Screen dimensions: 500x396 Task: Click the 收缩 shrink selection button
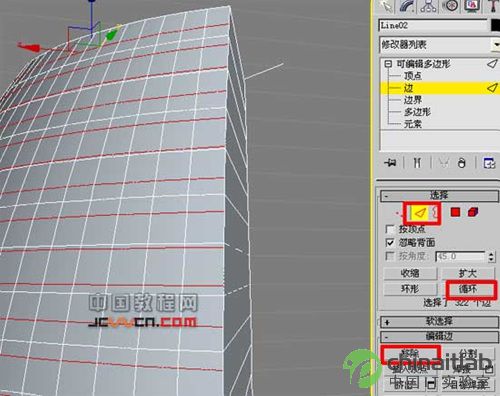(x=410, y=273)
